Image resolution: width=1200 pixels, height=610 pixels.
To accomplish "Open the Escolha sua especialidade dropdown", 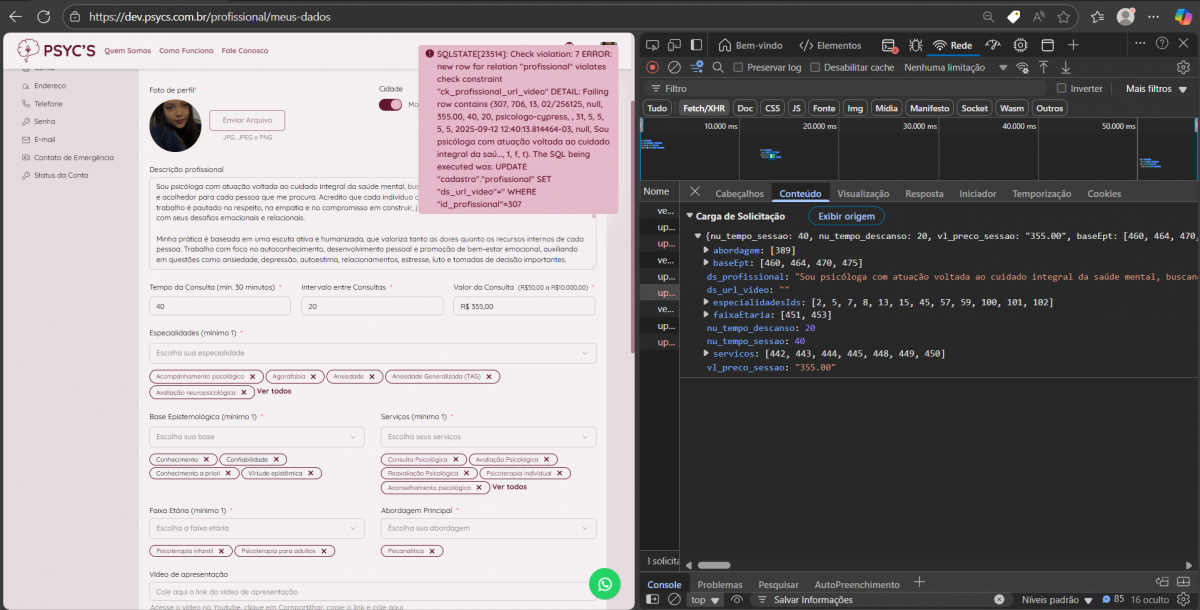I will click(x=372, y=353).
